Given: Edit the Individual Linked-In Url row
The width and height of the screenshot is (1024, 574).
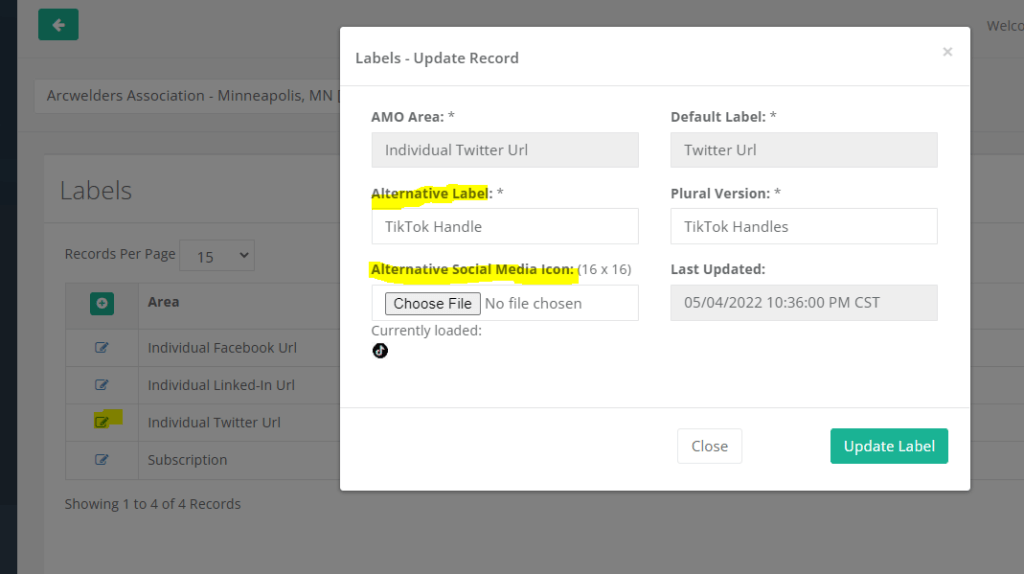Looking at the screenshot, I should coord(102,385).
